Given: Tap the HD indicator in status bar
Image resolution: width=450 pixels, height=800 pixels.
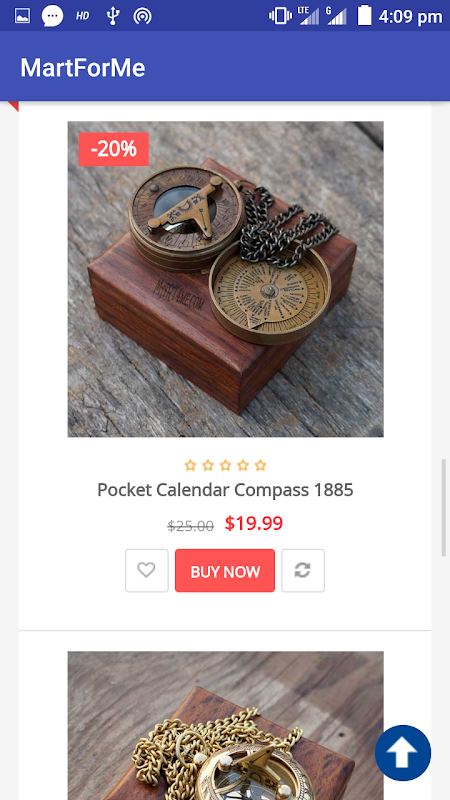Looking at the screenshot, I should 82,16.
